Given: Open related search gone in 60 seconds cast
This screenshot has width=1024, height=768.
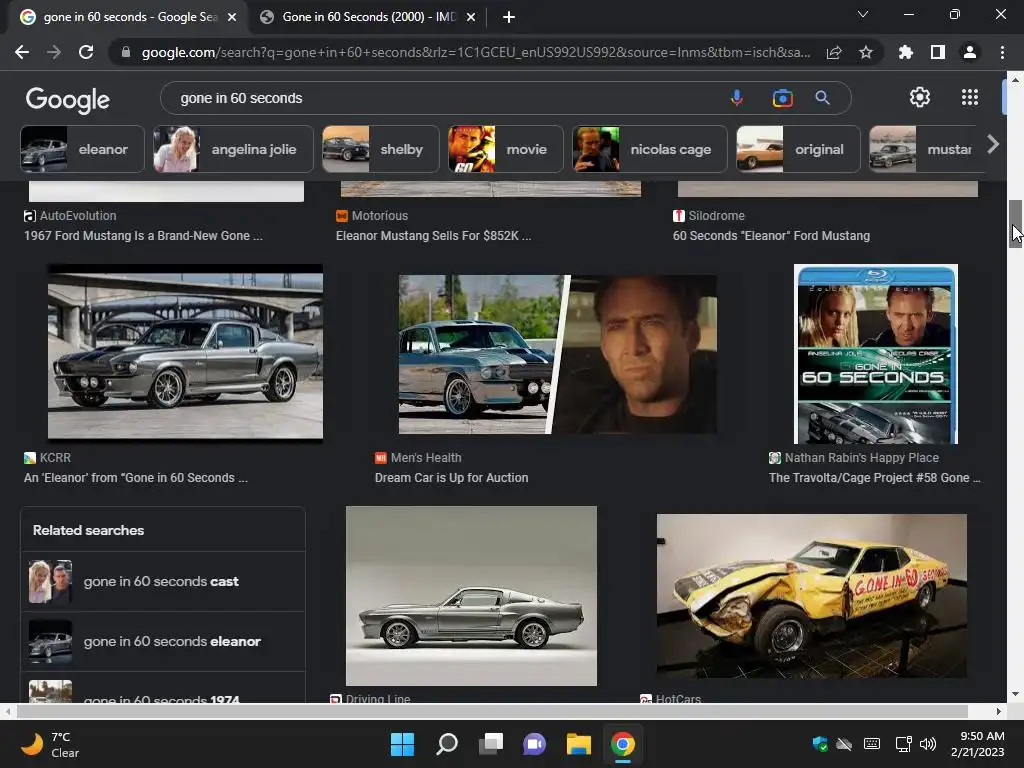Looking at the screenshot, I should [x=163, y=581].
